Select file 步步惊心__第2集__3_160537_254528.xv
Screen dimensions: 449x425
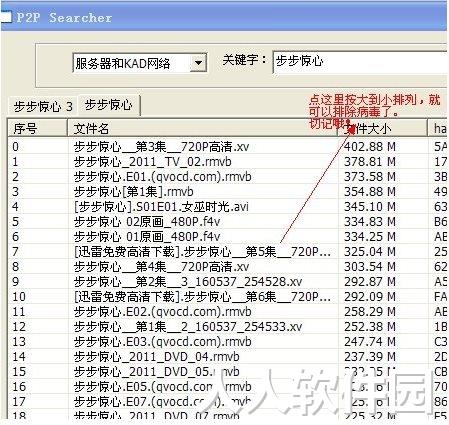coord(188,282)
